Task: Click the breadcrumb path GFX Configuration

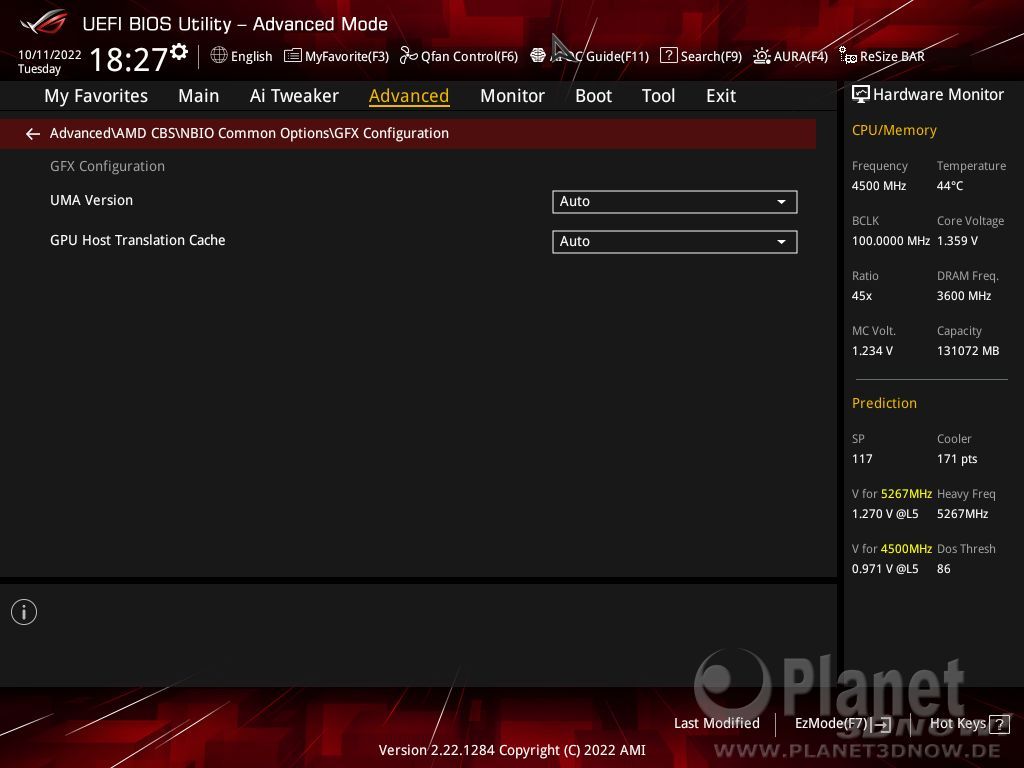Action: point(249,133)
